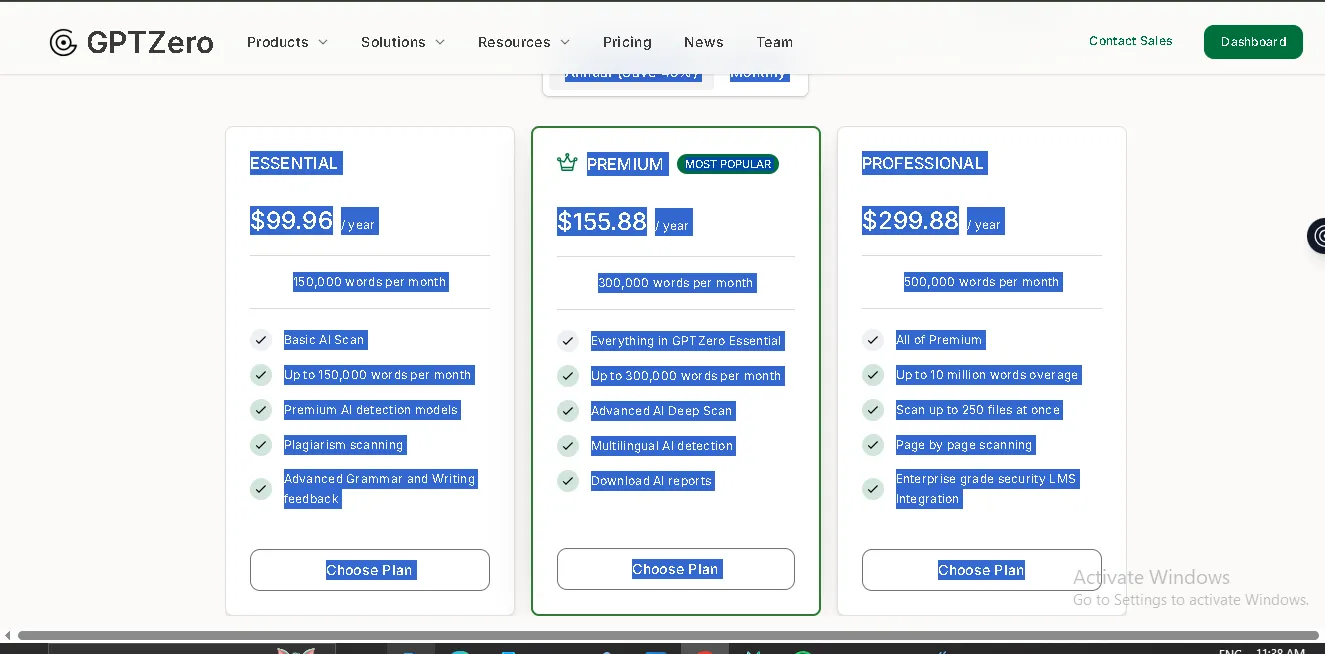Choose Plan for the Essential tier
Screen dimensions: 1325x654
(x=370, y=570)
